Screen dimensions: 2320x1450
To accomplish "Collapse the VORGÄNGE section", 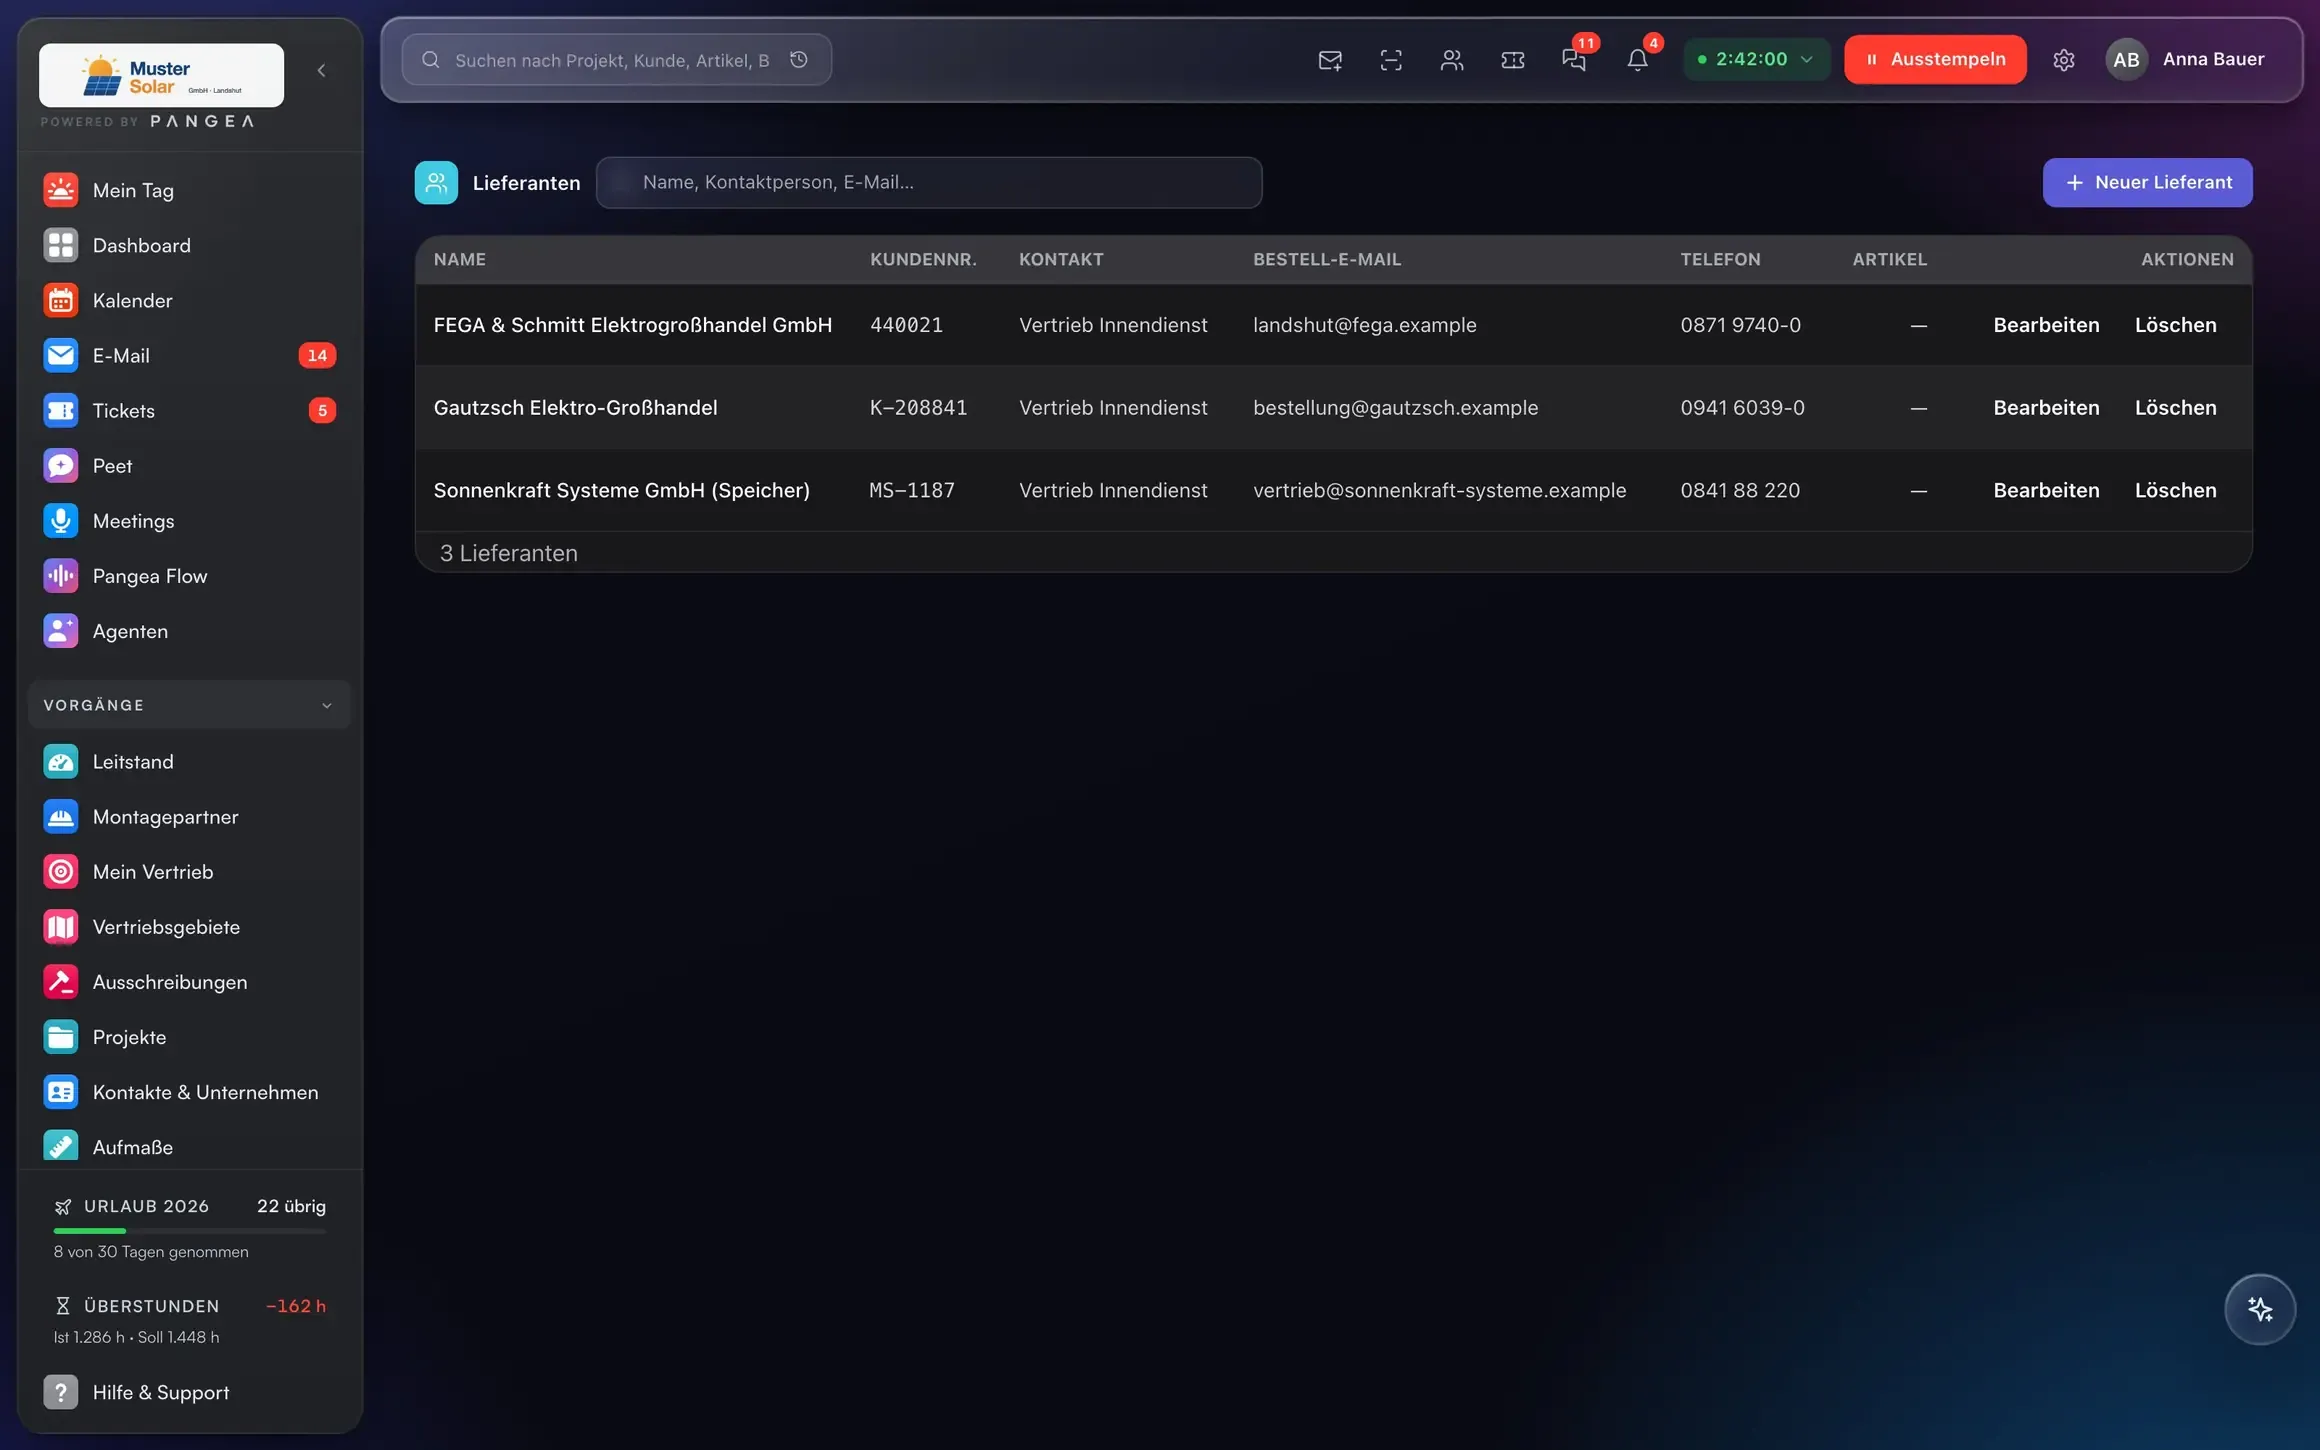I will click(x=189, y=705).
